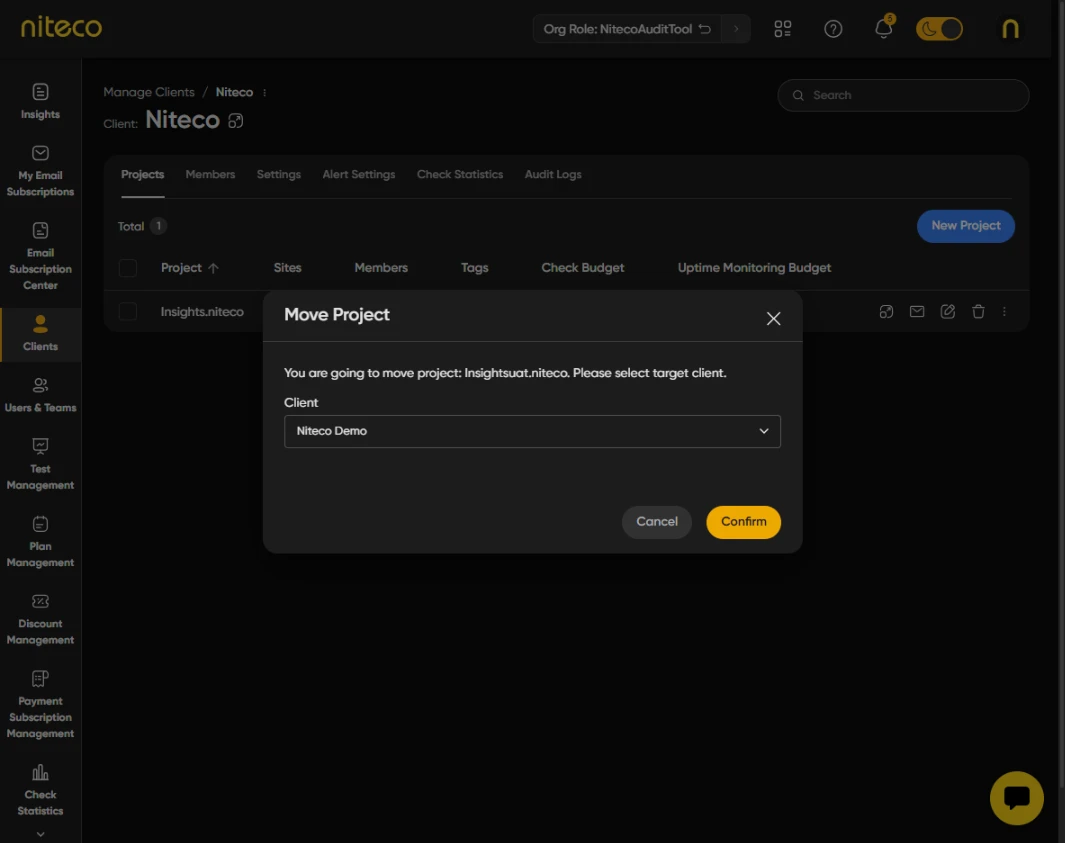Click the icon beside Niteco client title
This screenshot has width=1065, height=843.
[236, 121]
